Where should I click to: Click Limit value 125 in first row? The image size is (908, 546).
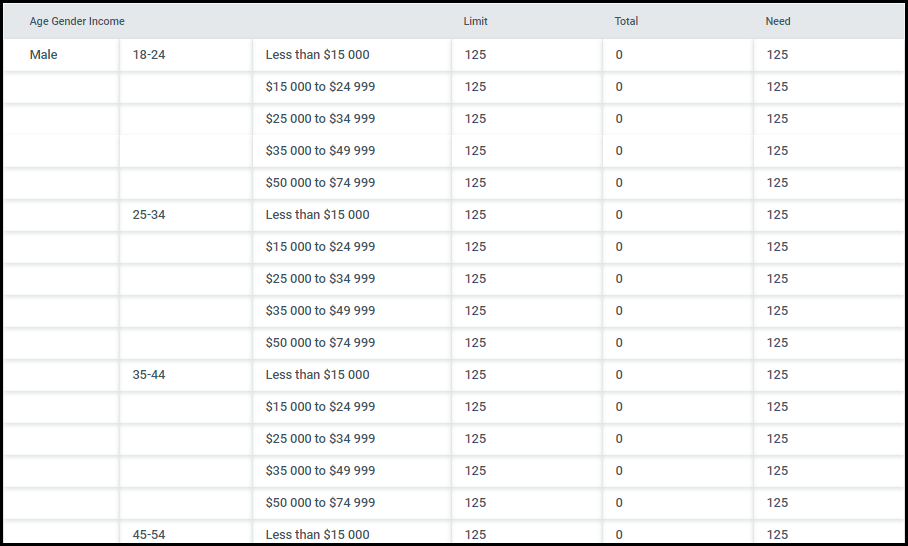coord(475,55)
